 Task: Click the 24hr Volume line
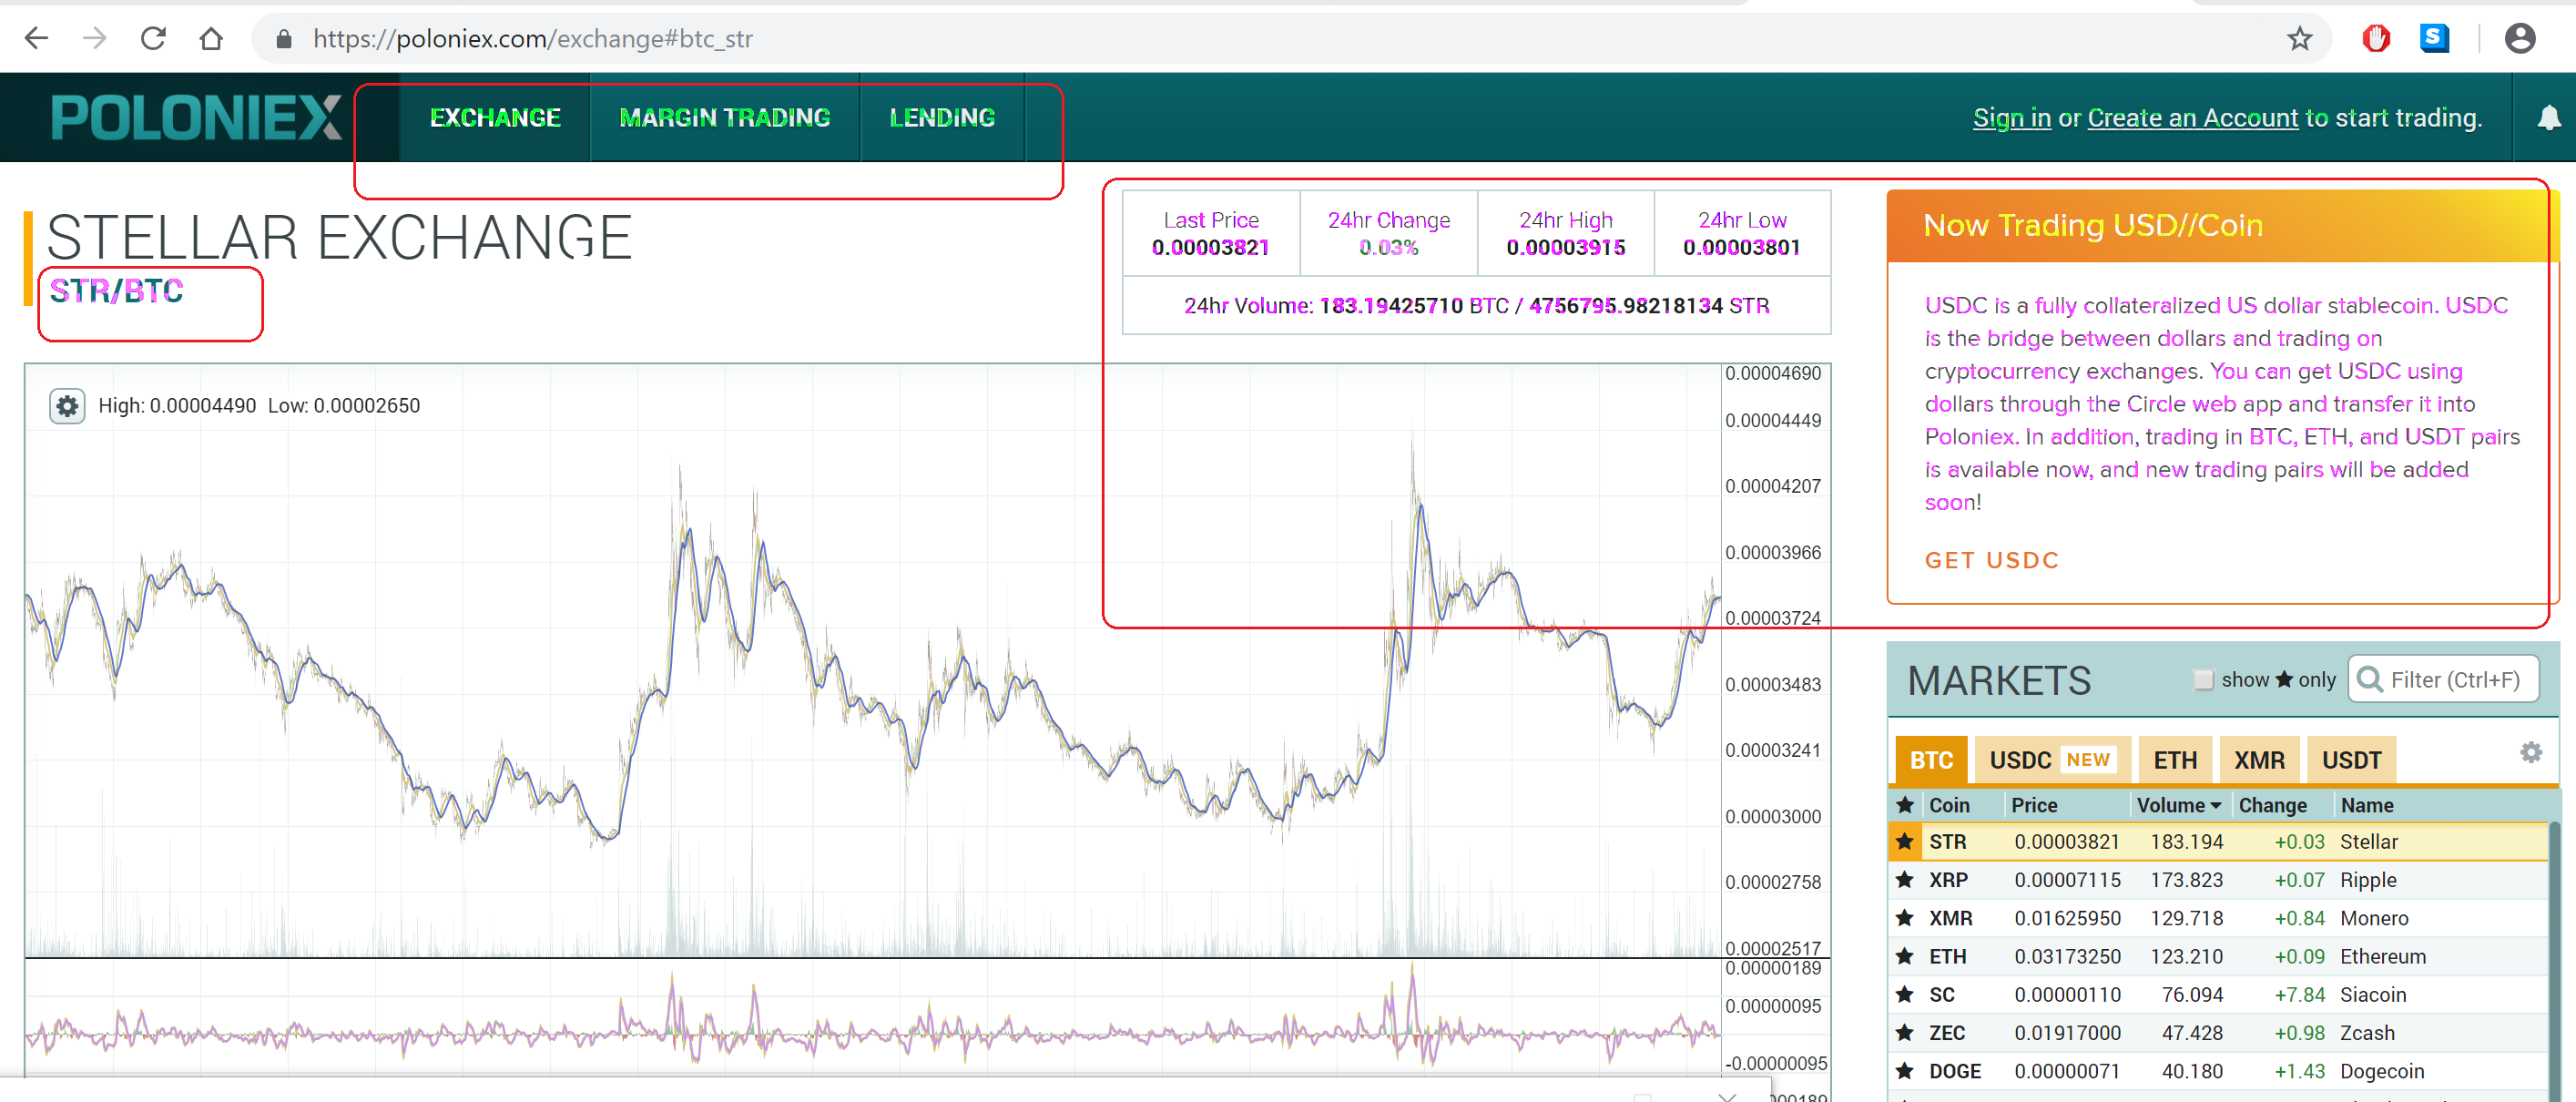click(1476, 306)
